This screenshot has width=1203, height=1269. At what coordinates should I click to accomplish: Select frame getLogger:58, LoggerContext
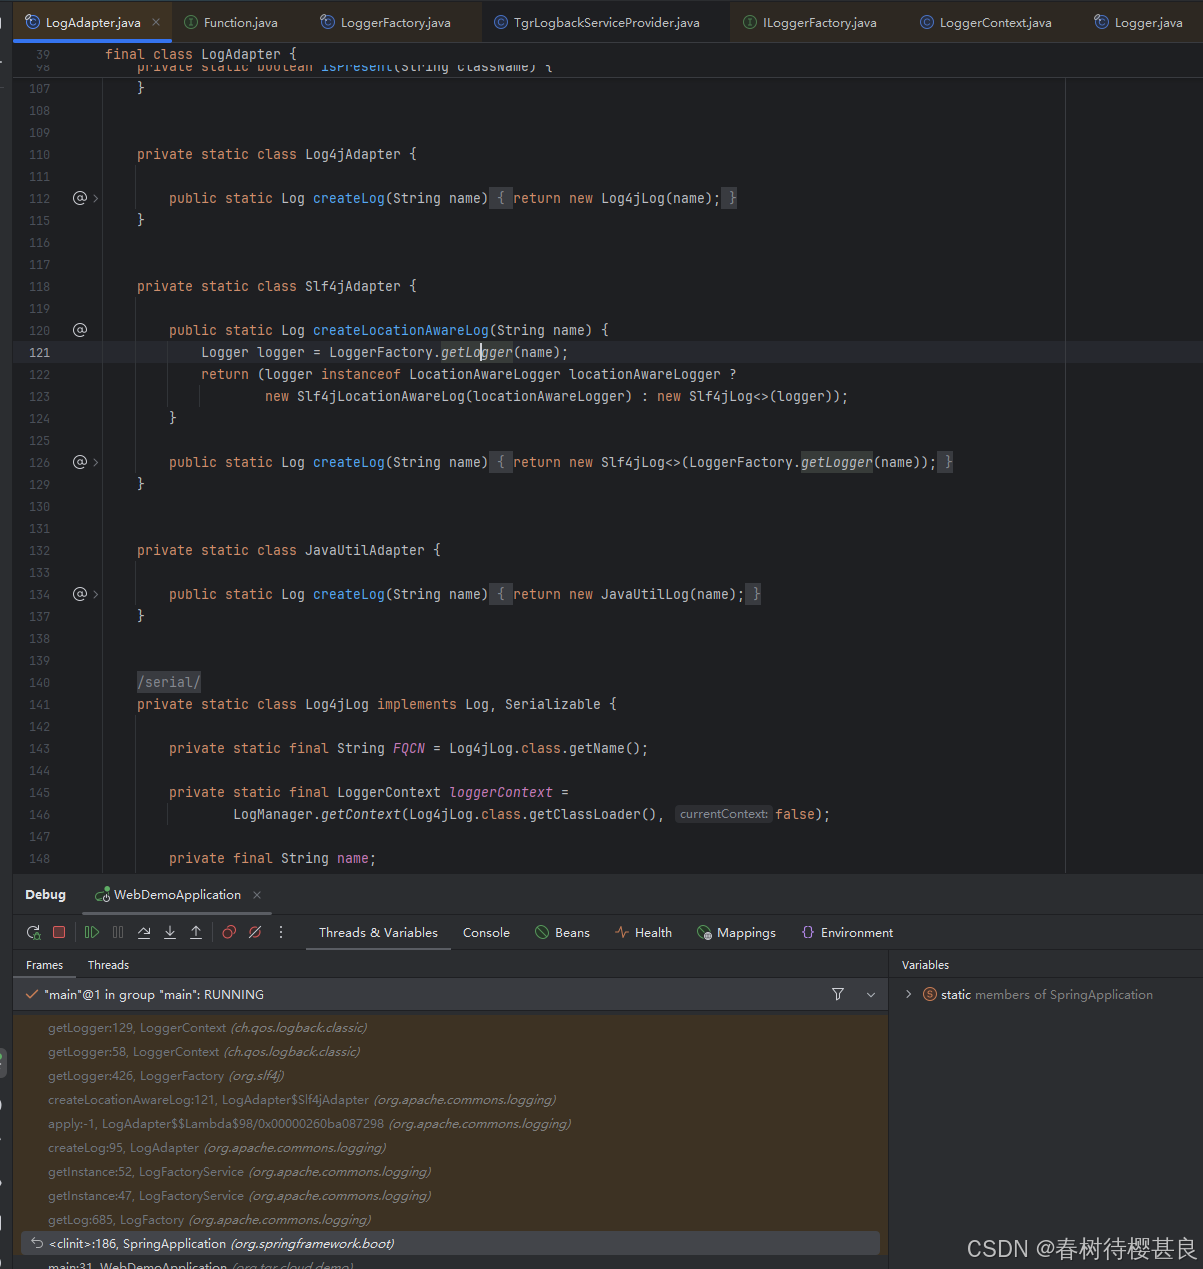450,1051
